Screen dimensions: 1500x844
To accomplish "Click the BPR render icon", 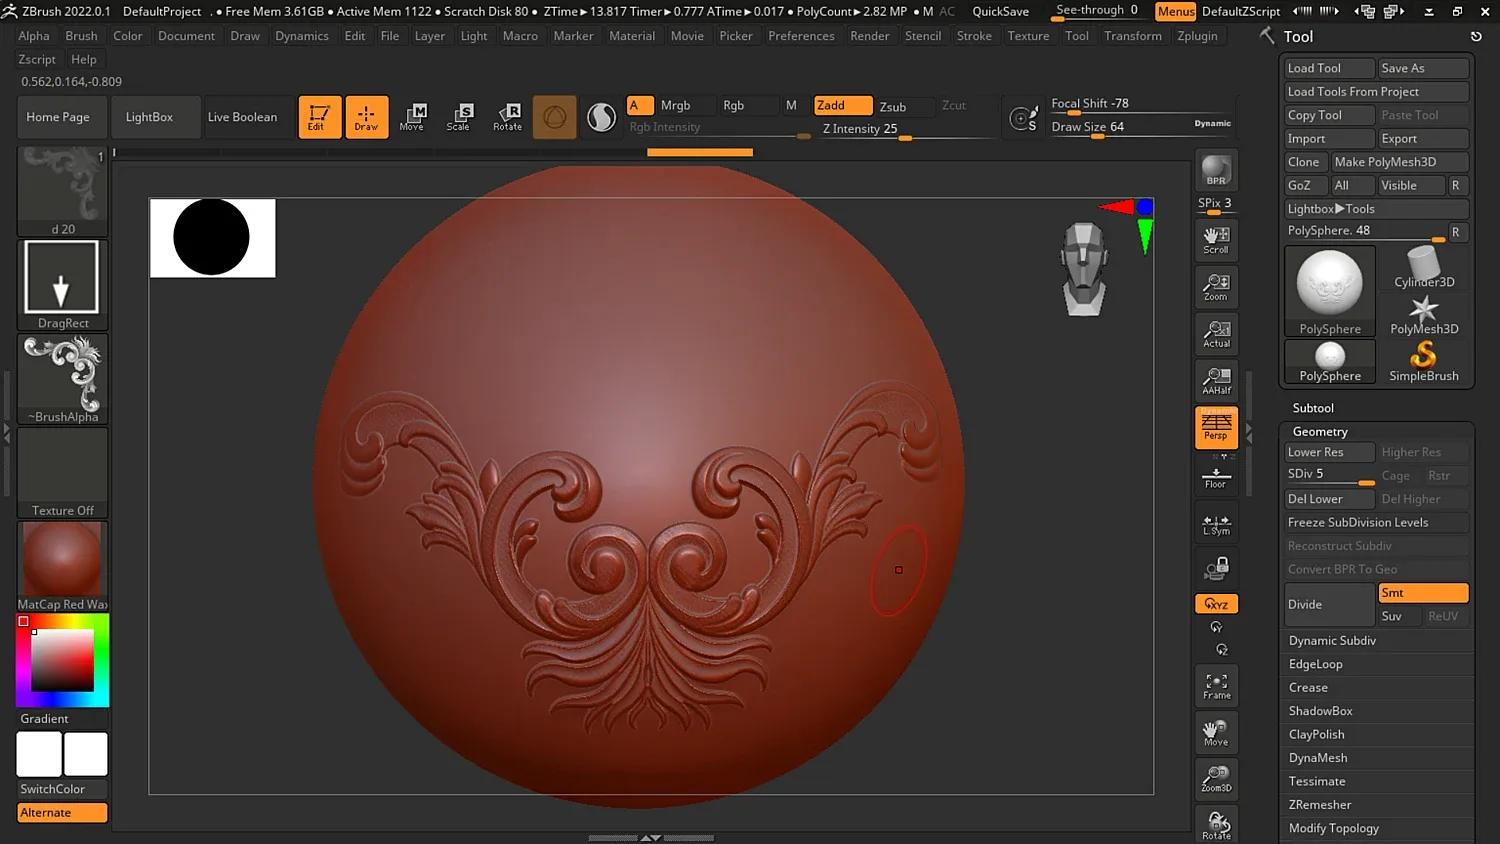I will pos(1216,171).
